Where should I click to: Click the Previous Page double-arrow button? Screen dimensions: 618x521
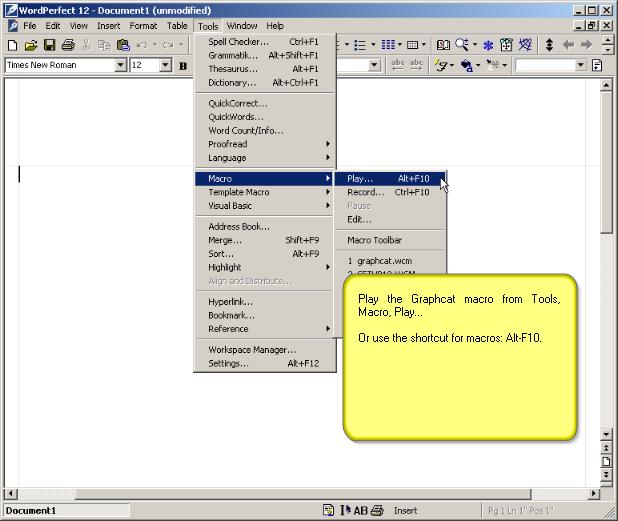pos(606,448)
